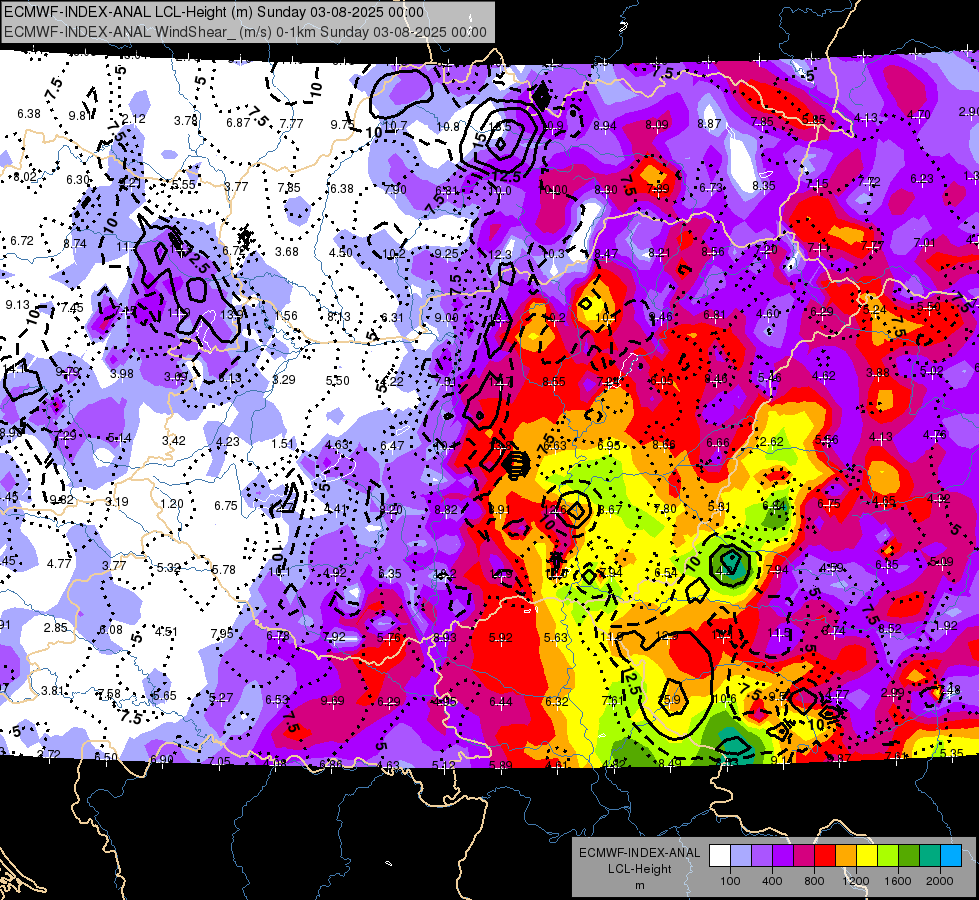
Task: Click the lavender legend swatch left of 400
Action: [x=762, y=856]
